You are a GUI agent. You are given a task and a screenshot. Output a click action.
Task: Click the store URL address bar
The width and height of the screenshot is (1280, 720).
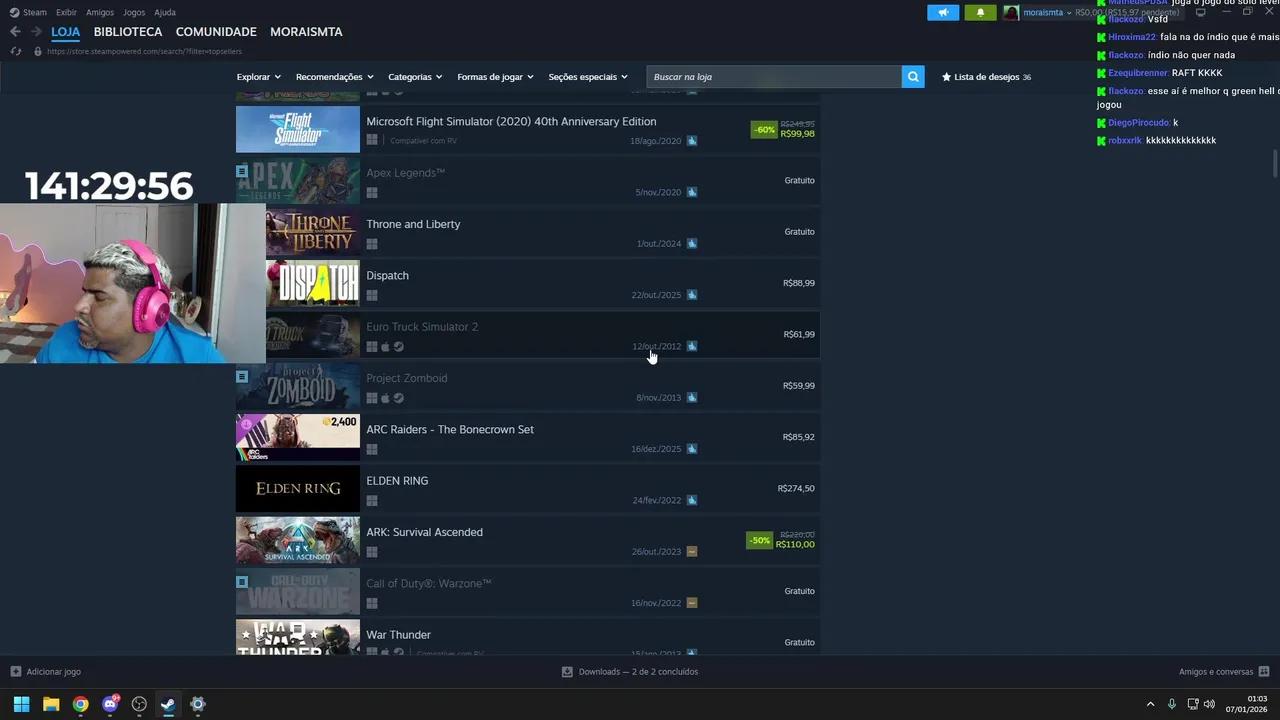[144, 51]
